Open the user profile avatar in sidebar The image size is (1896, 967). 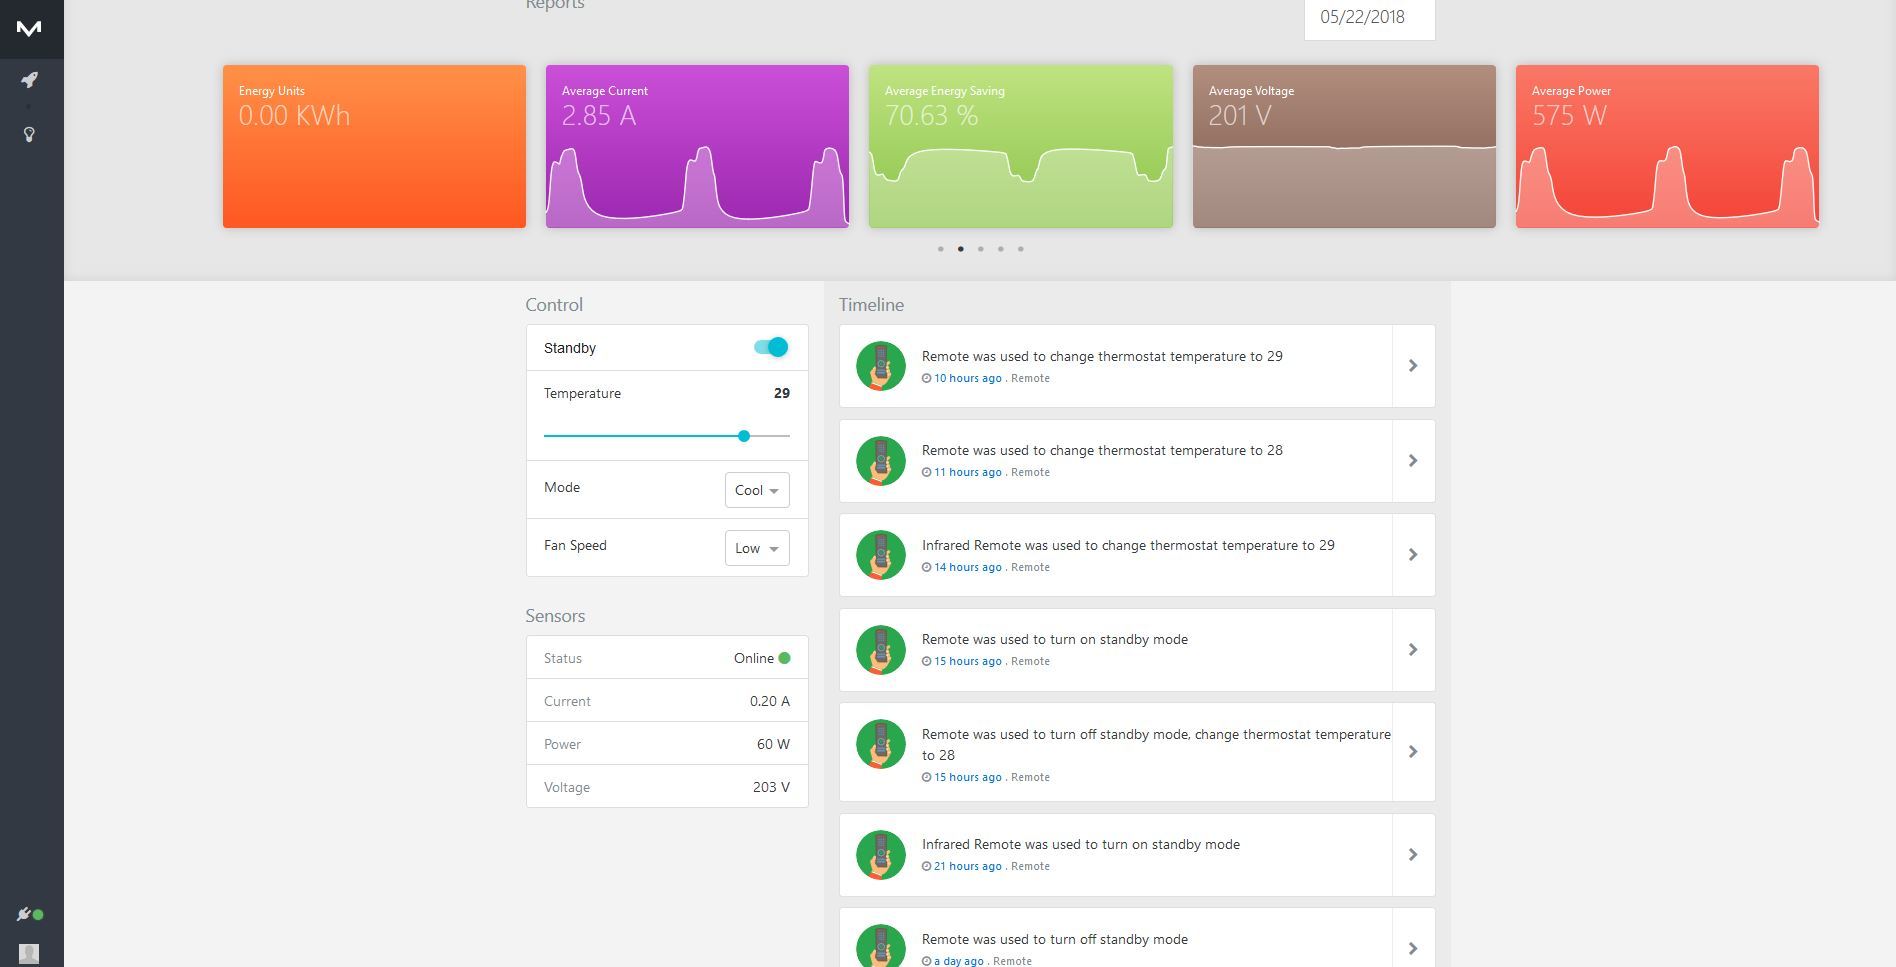click(29, 953)
